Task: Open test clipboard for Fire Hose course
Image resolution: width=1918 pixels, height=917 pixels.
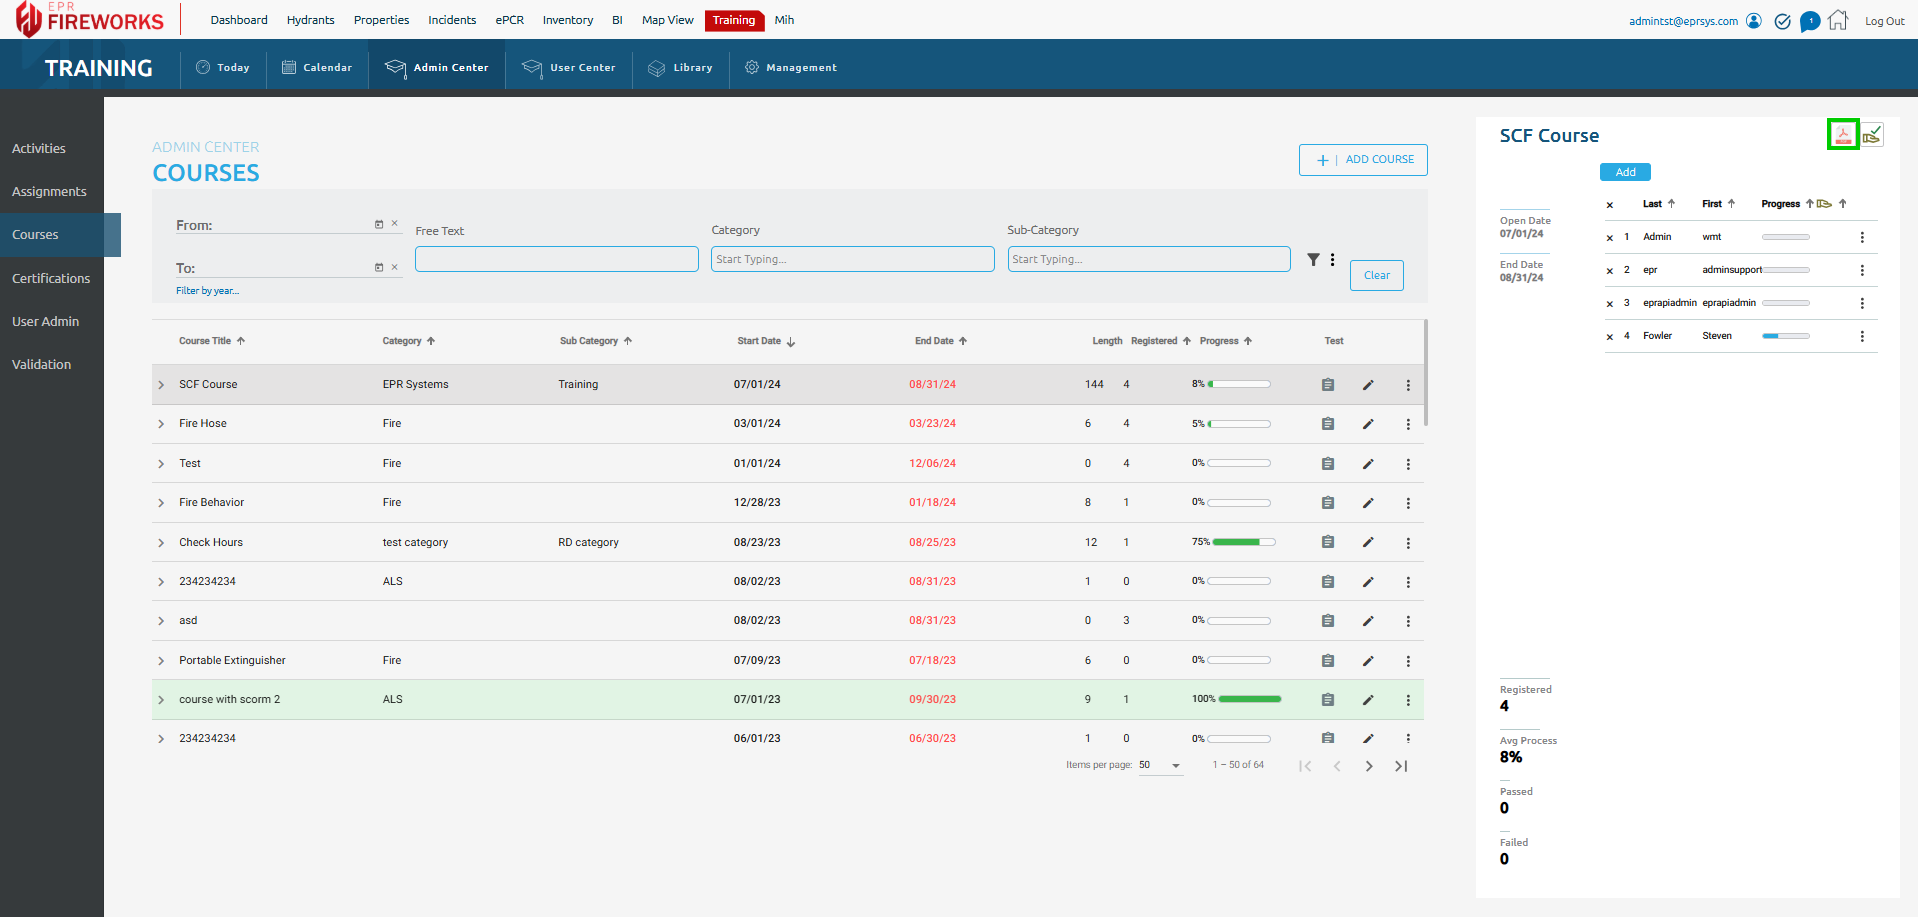Action: click(x=1327, y=424)
